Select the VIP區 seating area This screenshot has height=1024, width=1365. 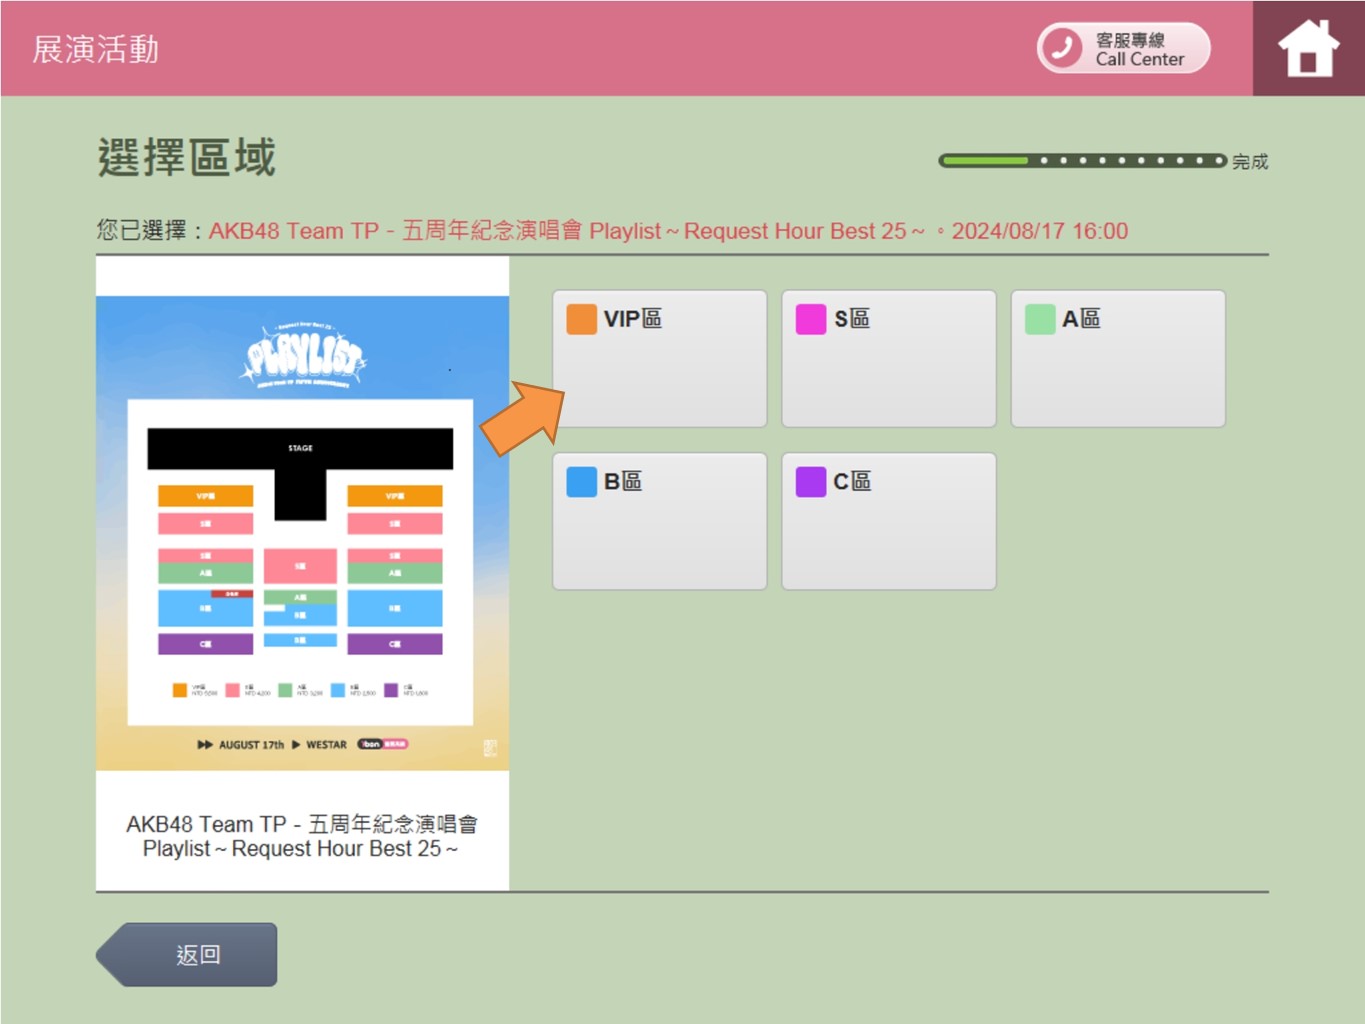(x=659, y=358)
